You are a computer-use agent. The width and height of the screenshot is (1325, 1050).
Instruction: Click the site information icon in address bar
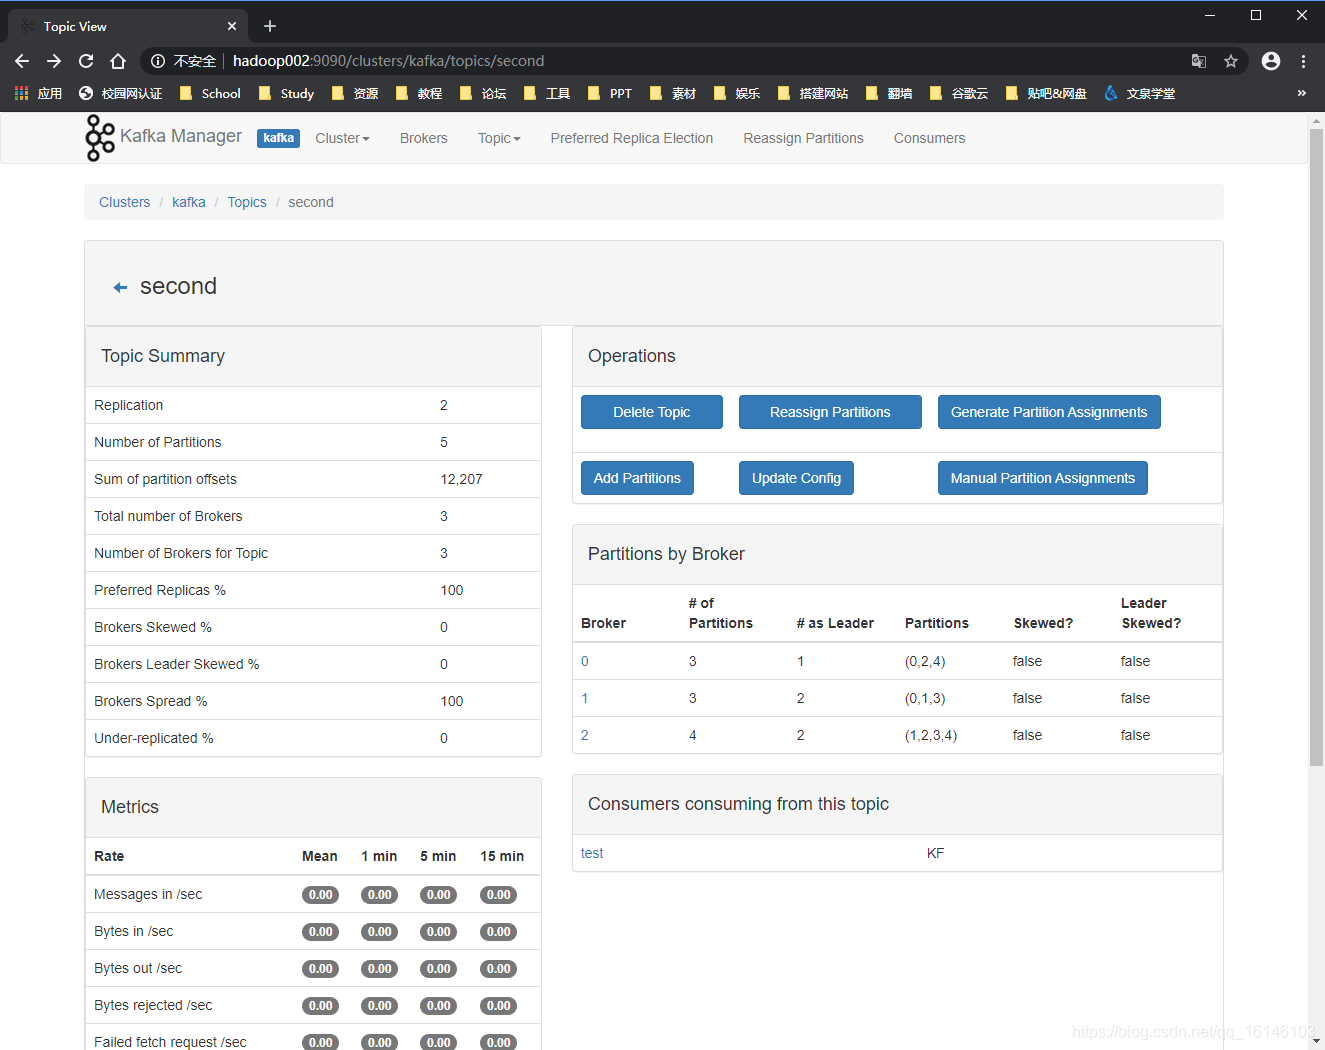158,61
